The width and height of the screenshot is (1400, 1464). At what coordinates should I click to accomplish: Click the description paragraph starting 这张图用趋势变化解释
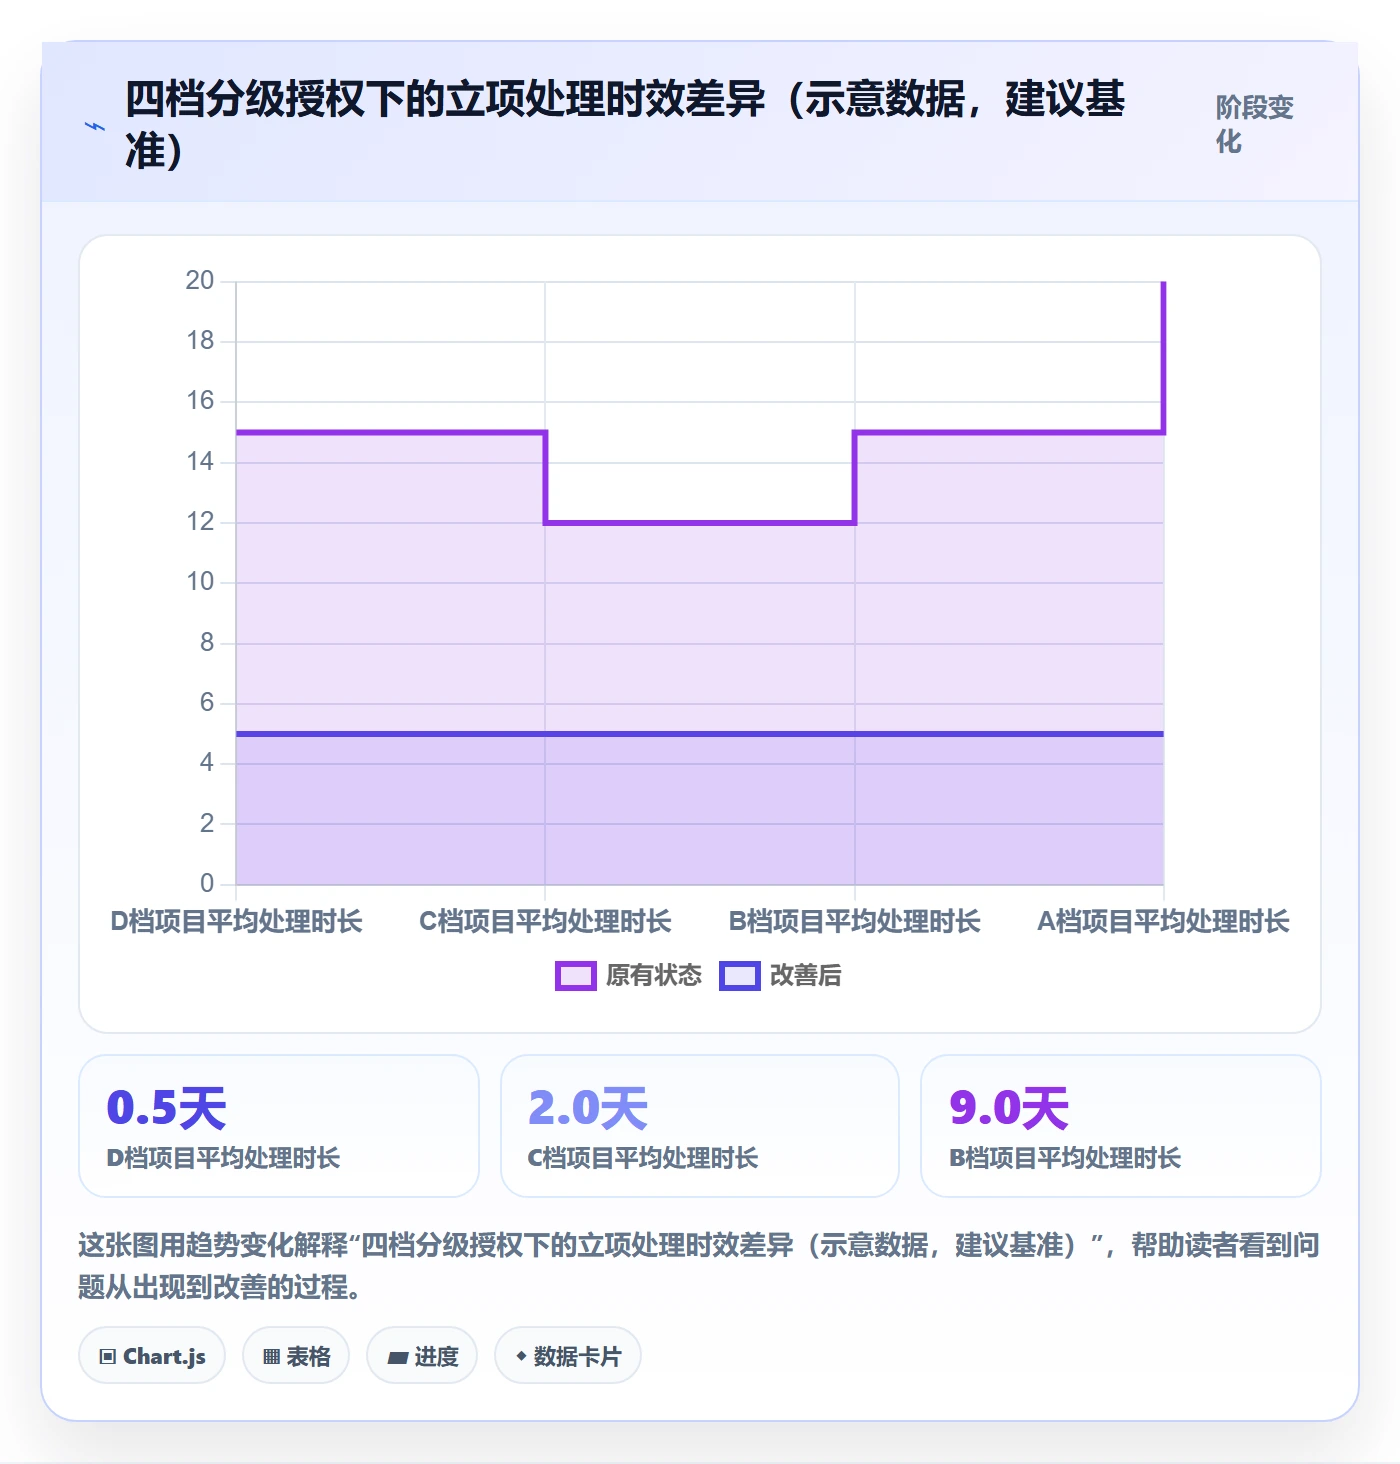point(699,1265)
